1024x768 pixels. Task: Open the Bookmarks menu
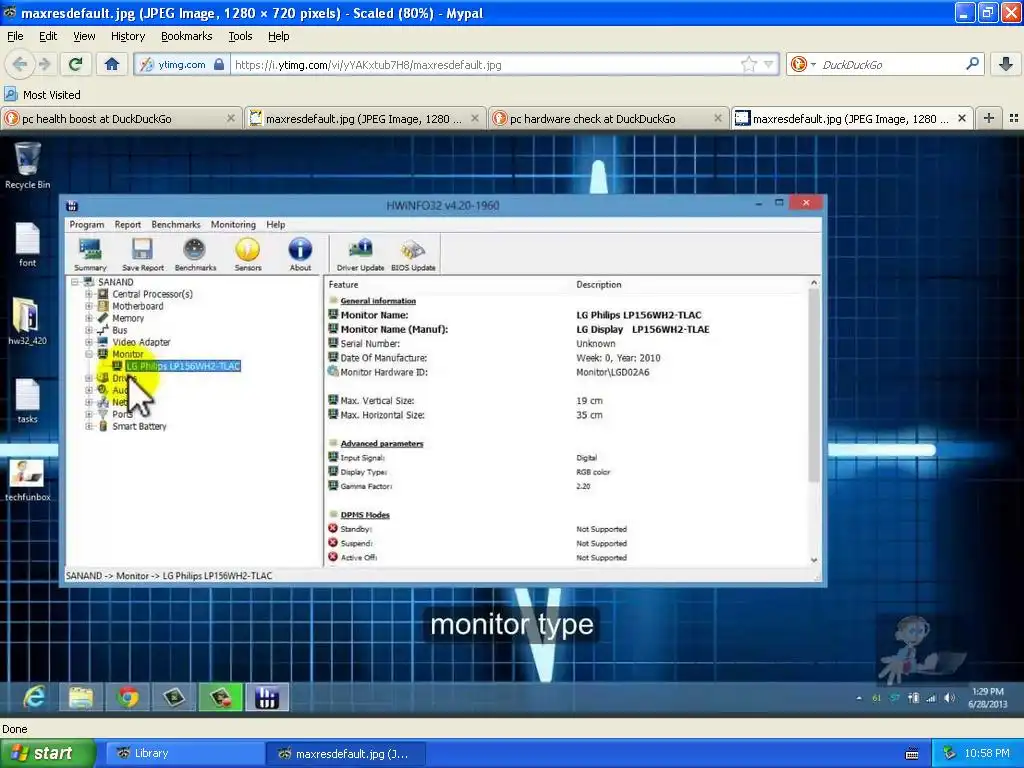coord(186,36)
